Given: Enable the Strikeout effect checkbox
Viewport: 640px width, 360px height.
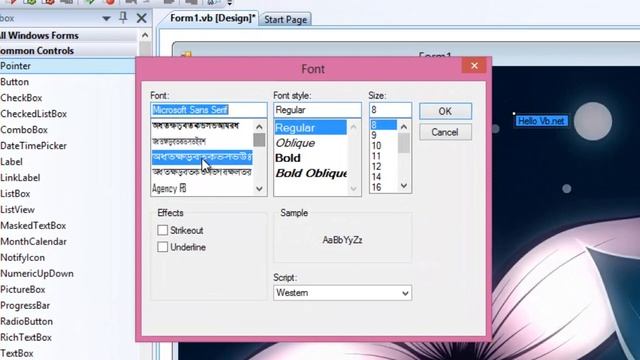Looking at the screenshot, I should pos(162,230).
